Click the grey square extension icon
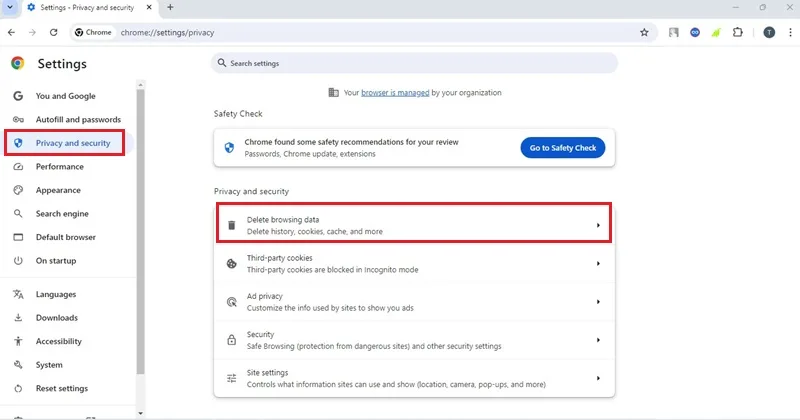Viewport: 800px width, 420px height. (674, 32)
